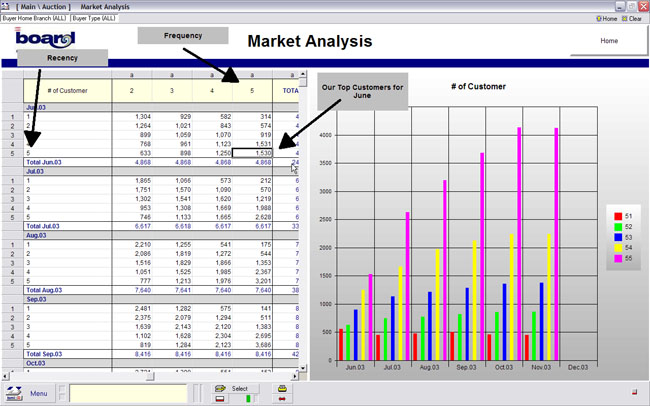Click the red arrow icon in bottom toolbar

[x=283, y=399]
